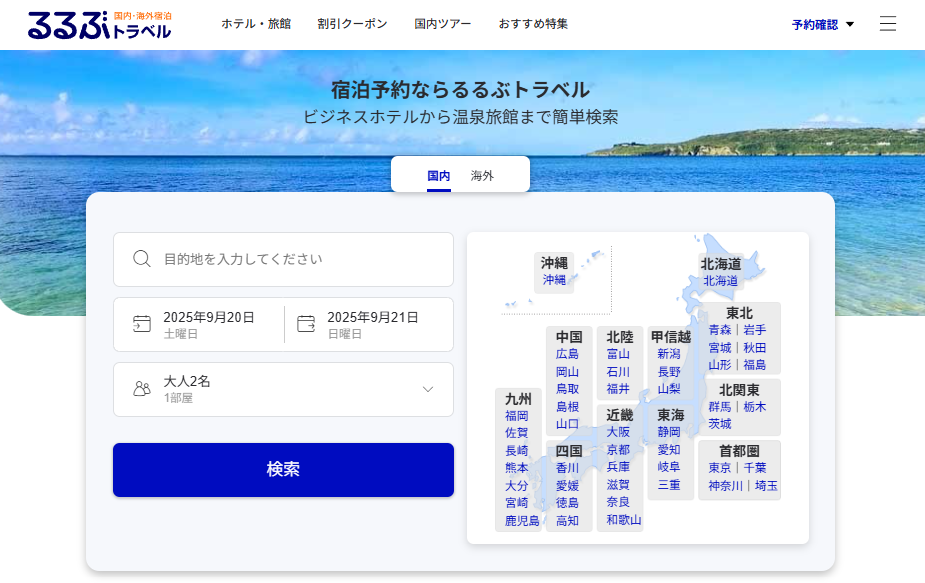Open the おすすめ特集 navigation item

tap(533, 22)
